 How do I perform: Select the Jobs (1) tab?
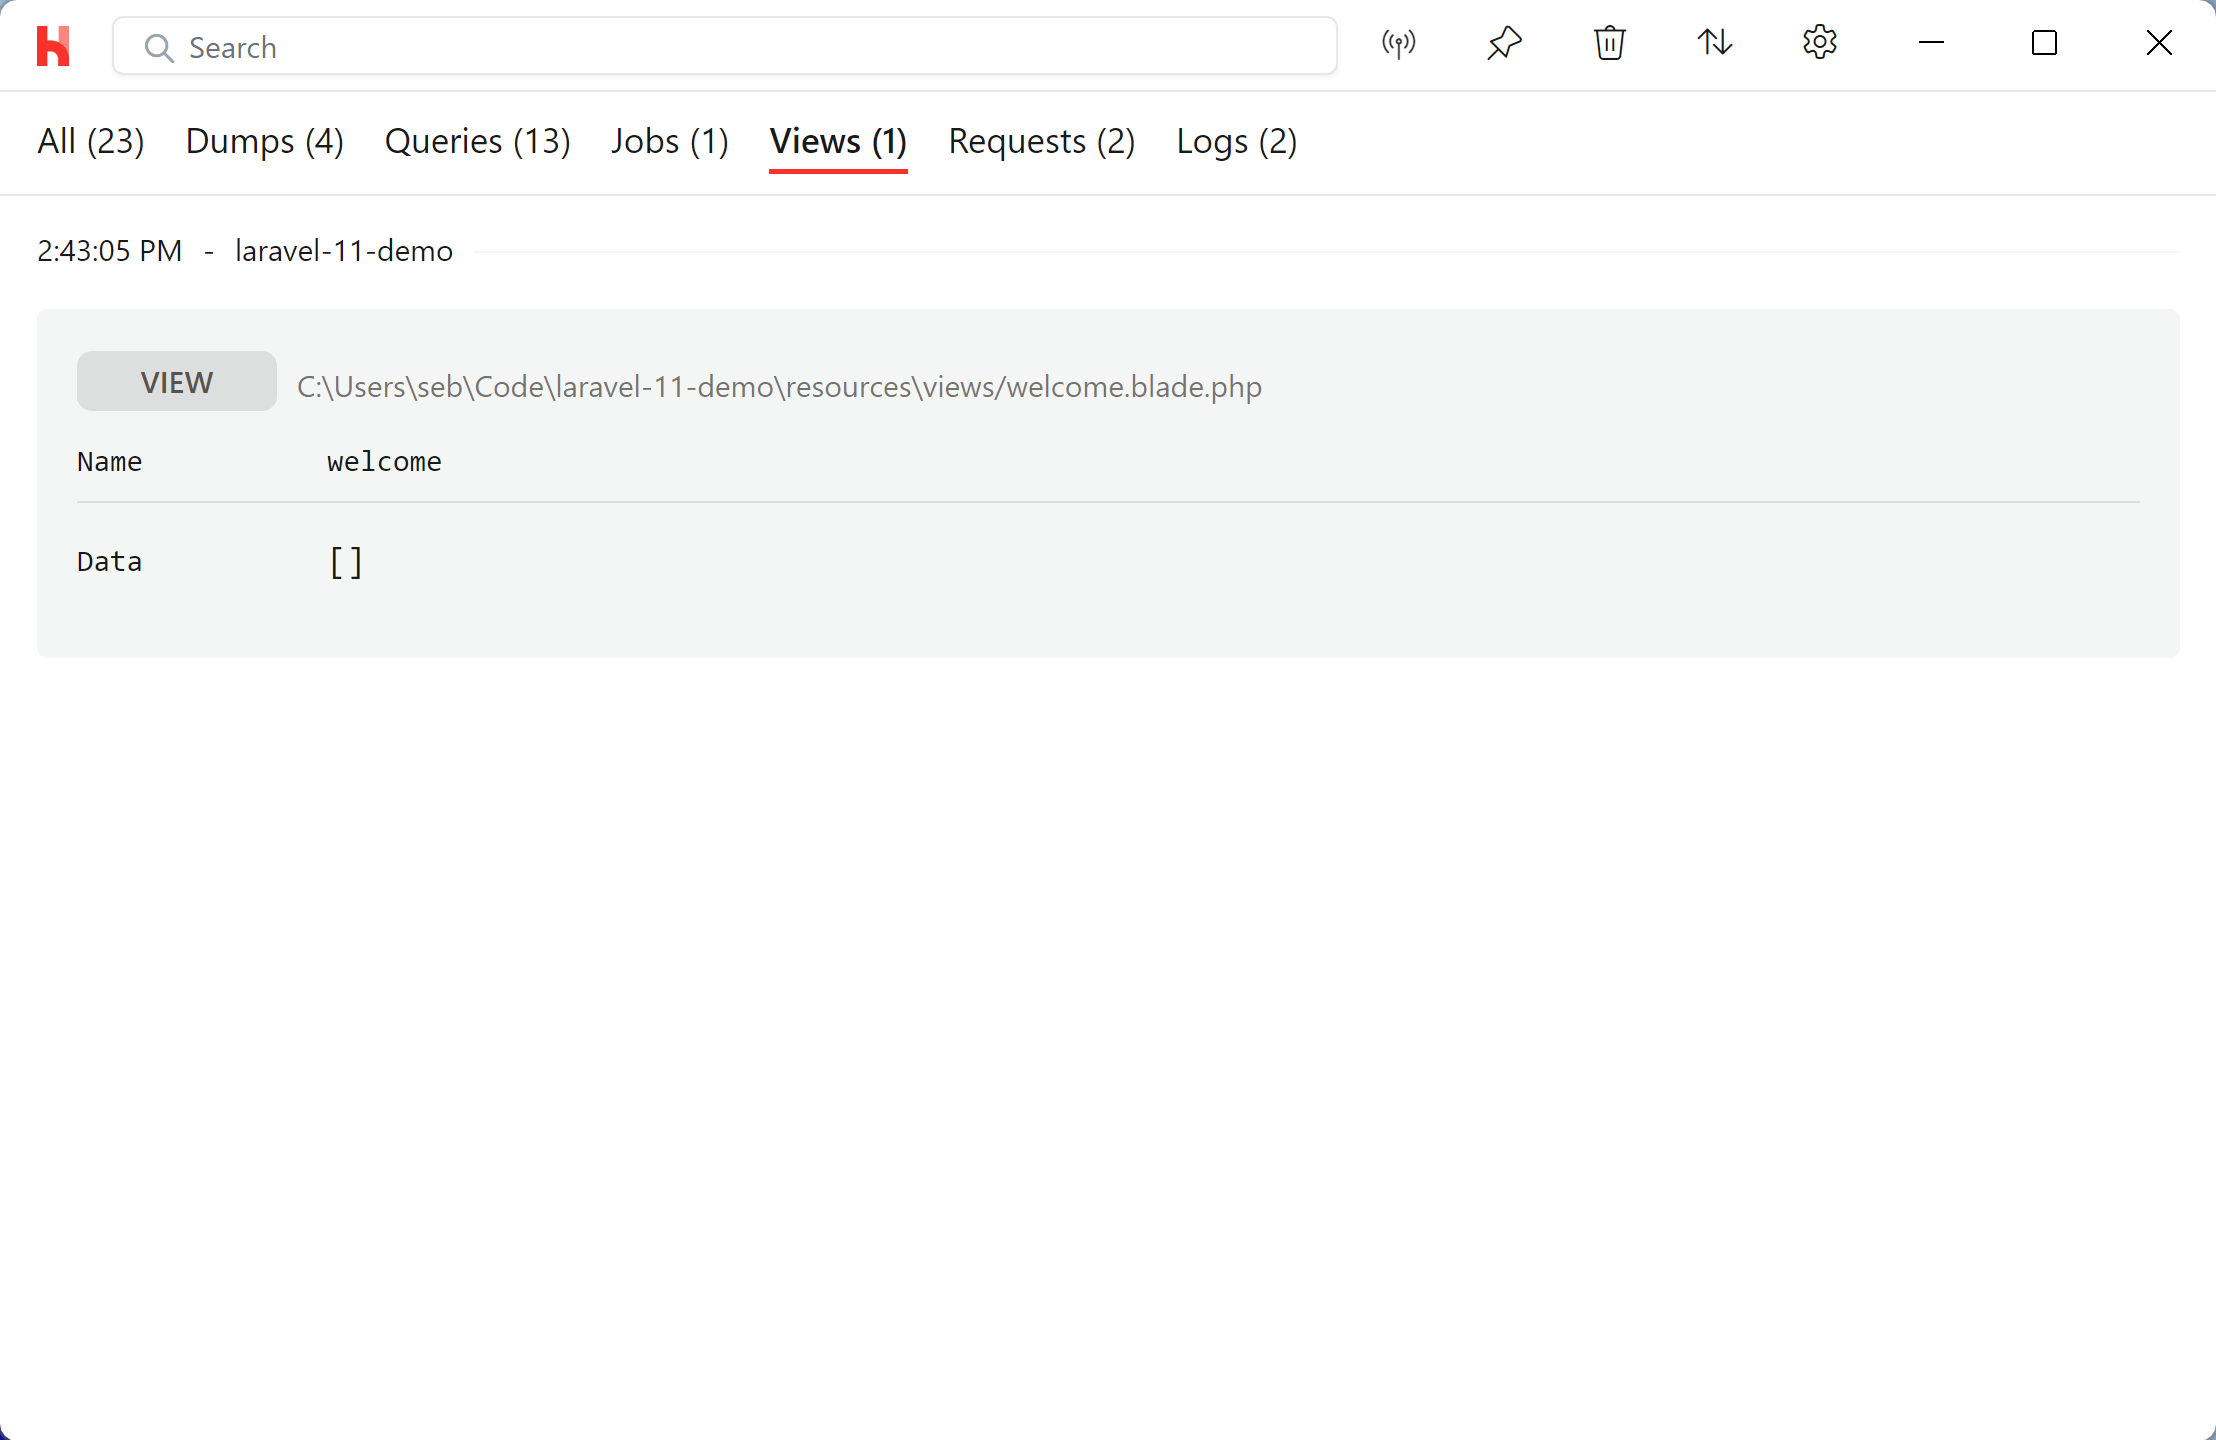tap(669, 142)
